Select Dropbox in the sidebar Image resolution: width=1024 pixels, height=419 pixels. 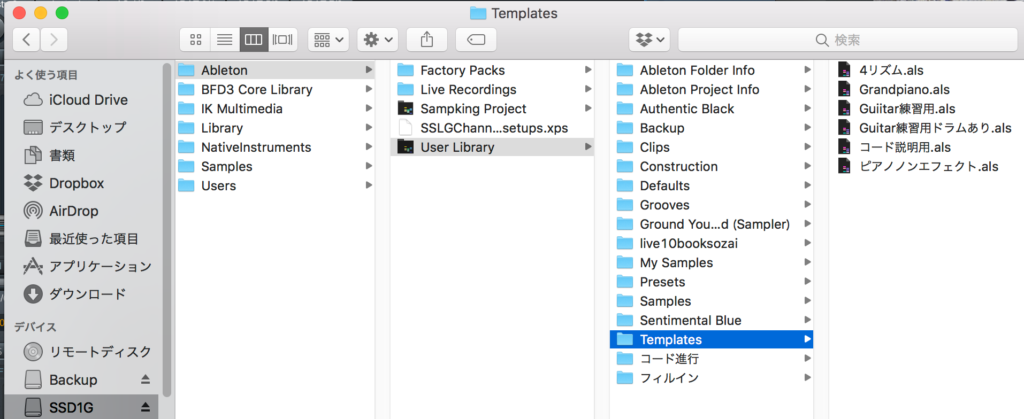pyautogui.click(x=76, y=183)
